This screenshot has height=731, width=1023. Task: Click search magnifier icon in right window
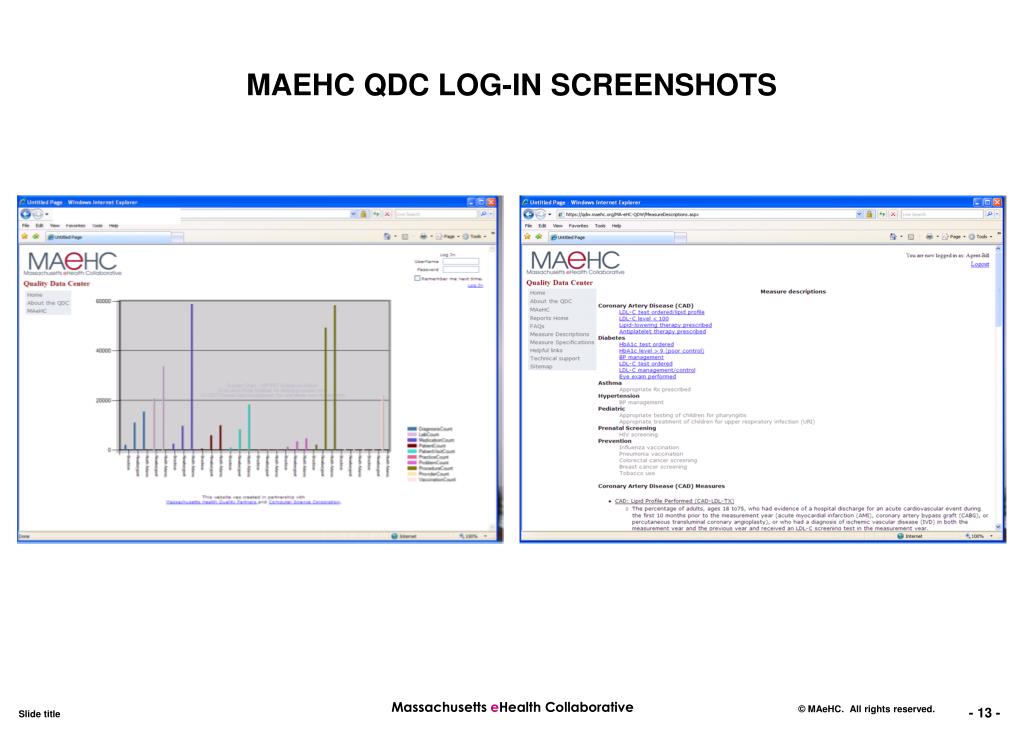989,214
